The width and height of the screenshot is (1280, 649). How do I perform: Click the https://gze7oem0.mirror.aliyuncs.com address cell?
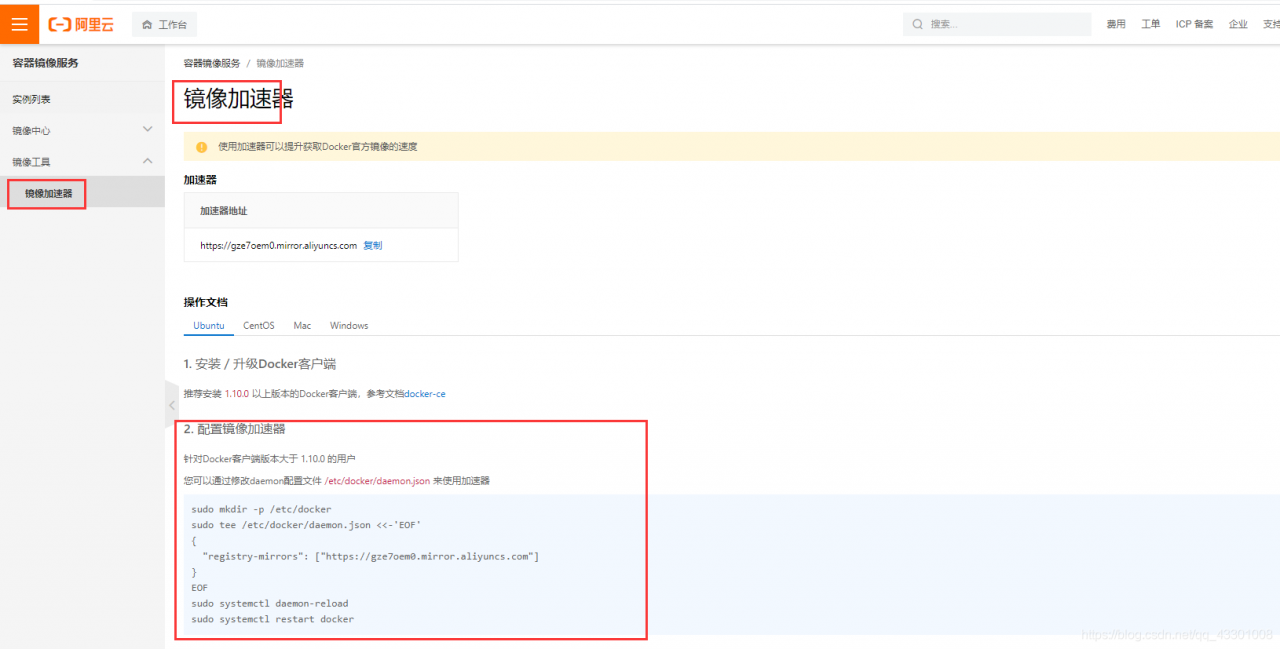click(278, 245)
